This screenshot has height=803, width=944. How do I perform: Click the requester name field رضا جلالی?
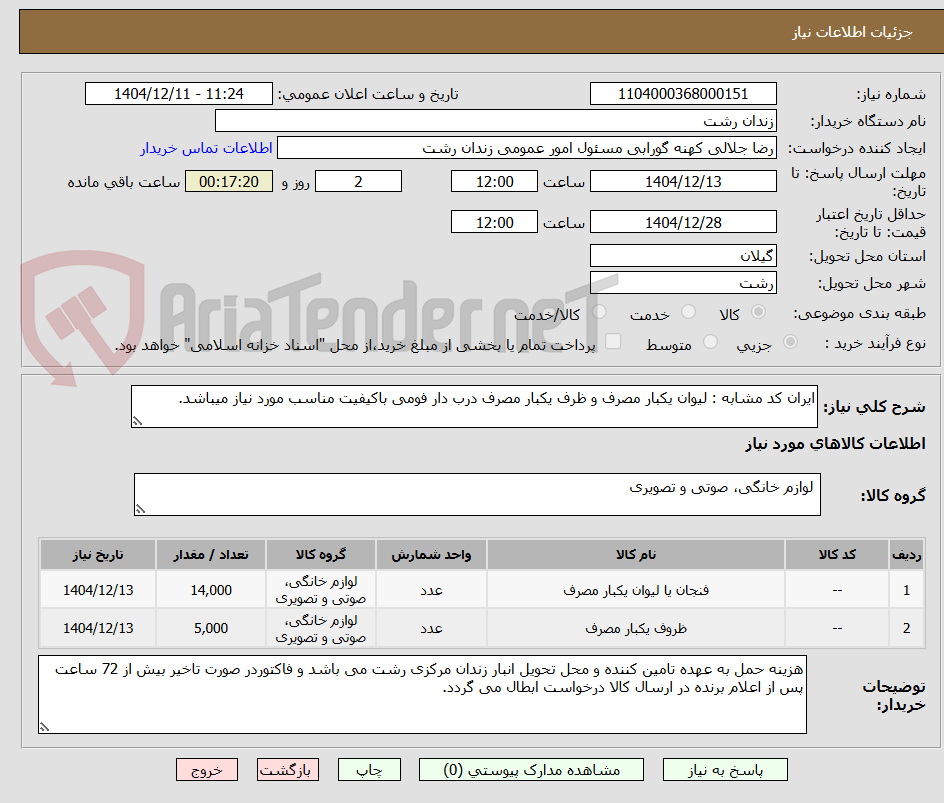(x=527, y=148)
